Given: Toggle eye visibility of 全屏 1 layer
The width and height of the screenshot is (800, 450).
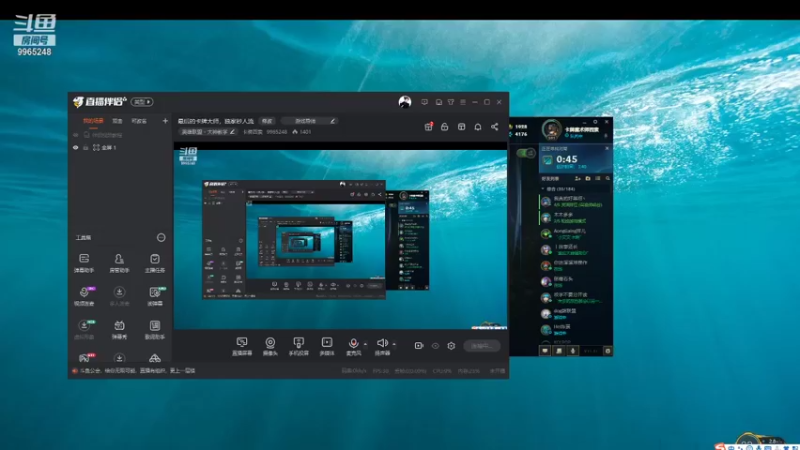Looking at the screenshot, I should tap(76, 147).
